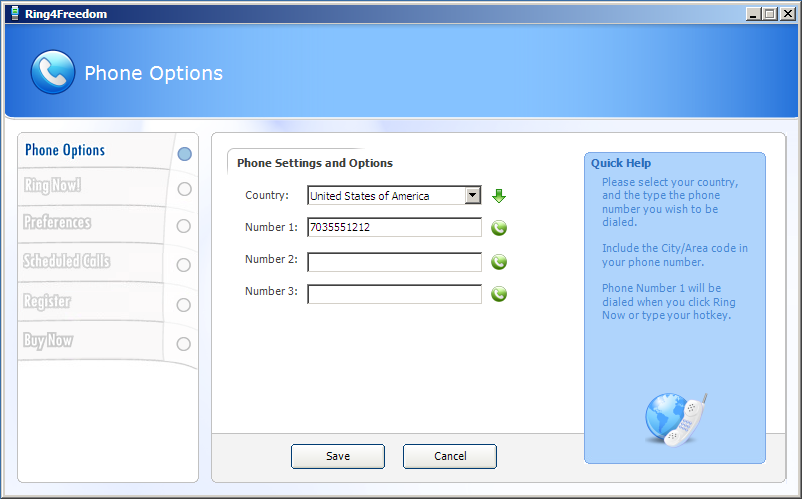Image resolution: width=802 pixels, height=499 pixels.
Task: Click the green call icon for Number 3
Action: [x=499, y=294]
